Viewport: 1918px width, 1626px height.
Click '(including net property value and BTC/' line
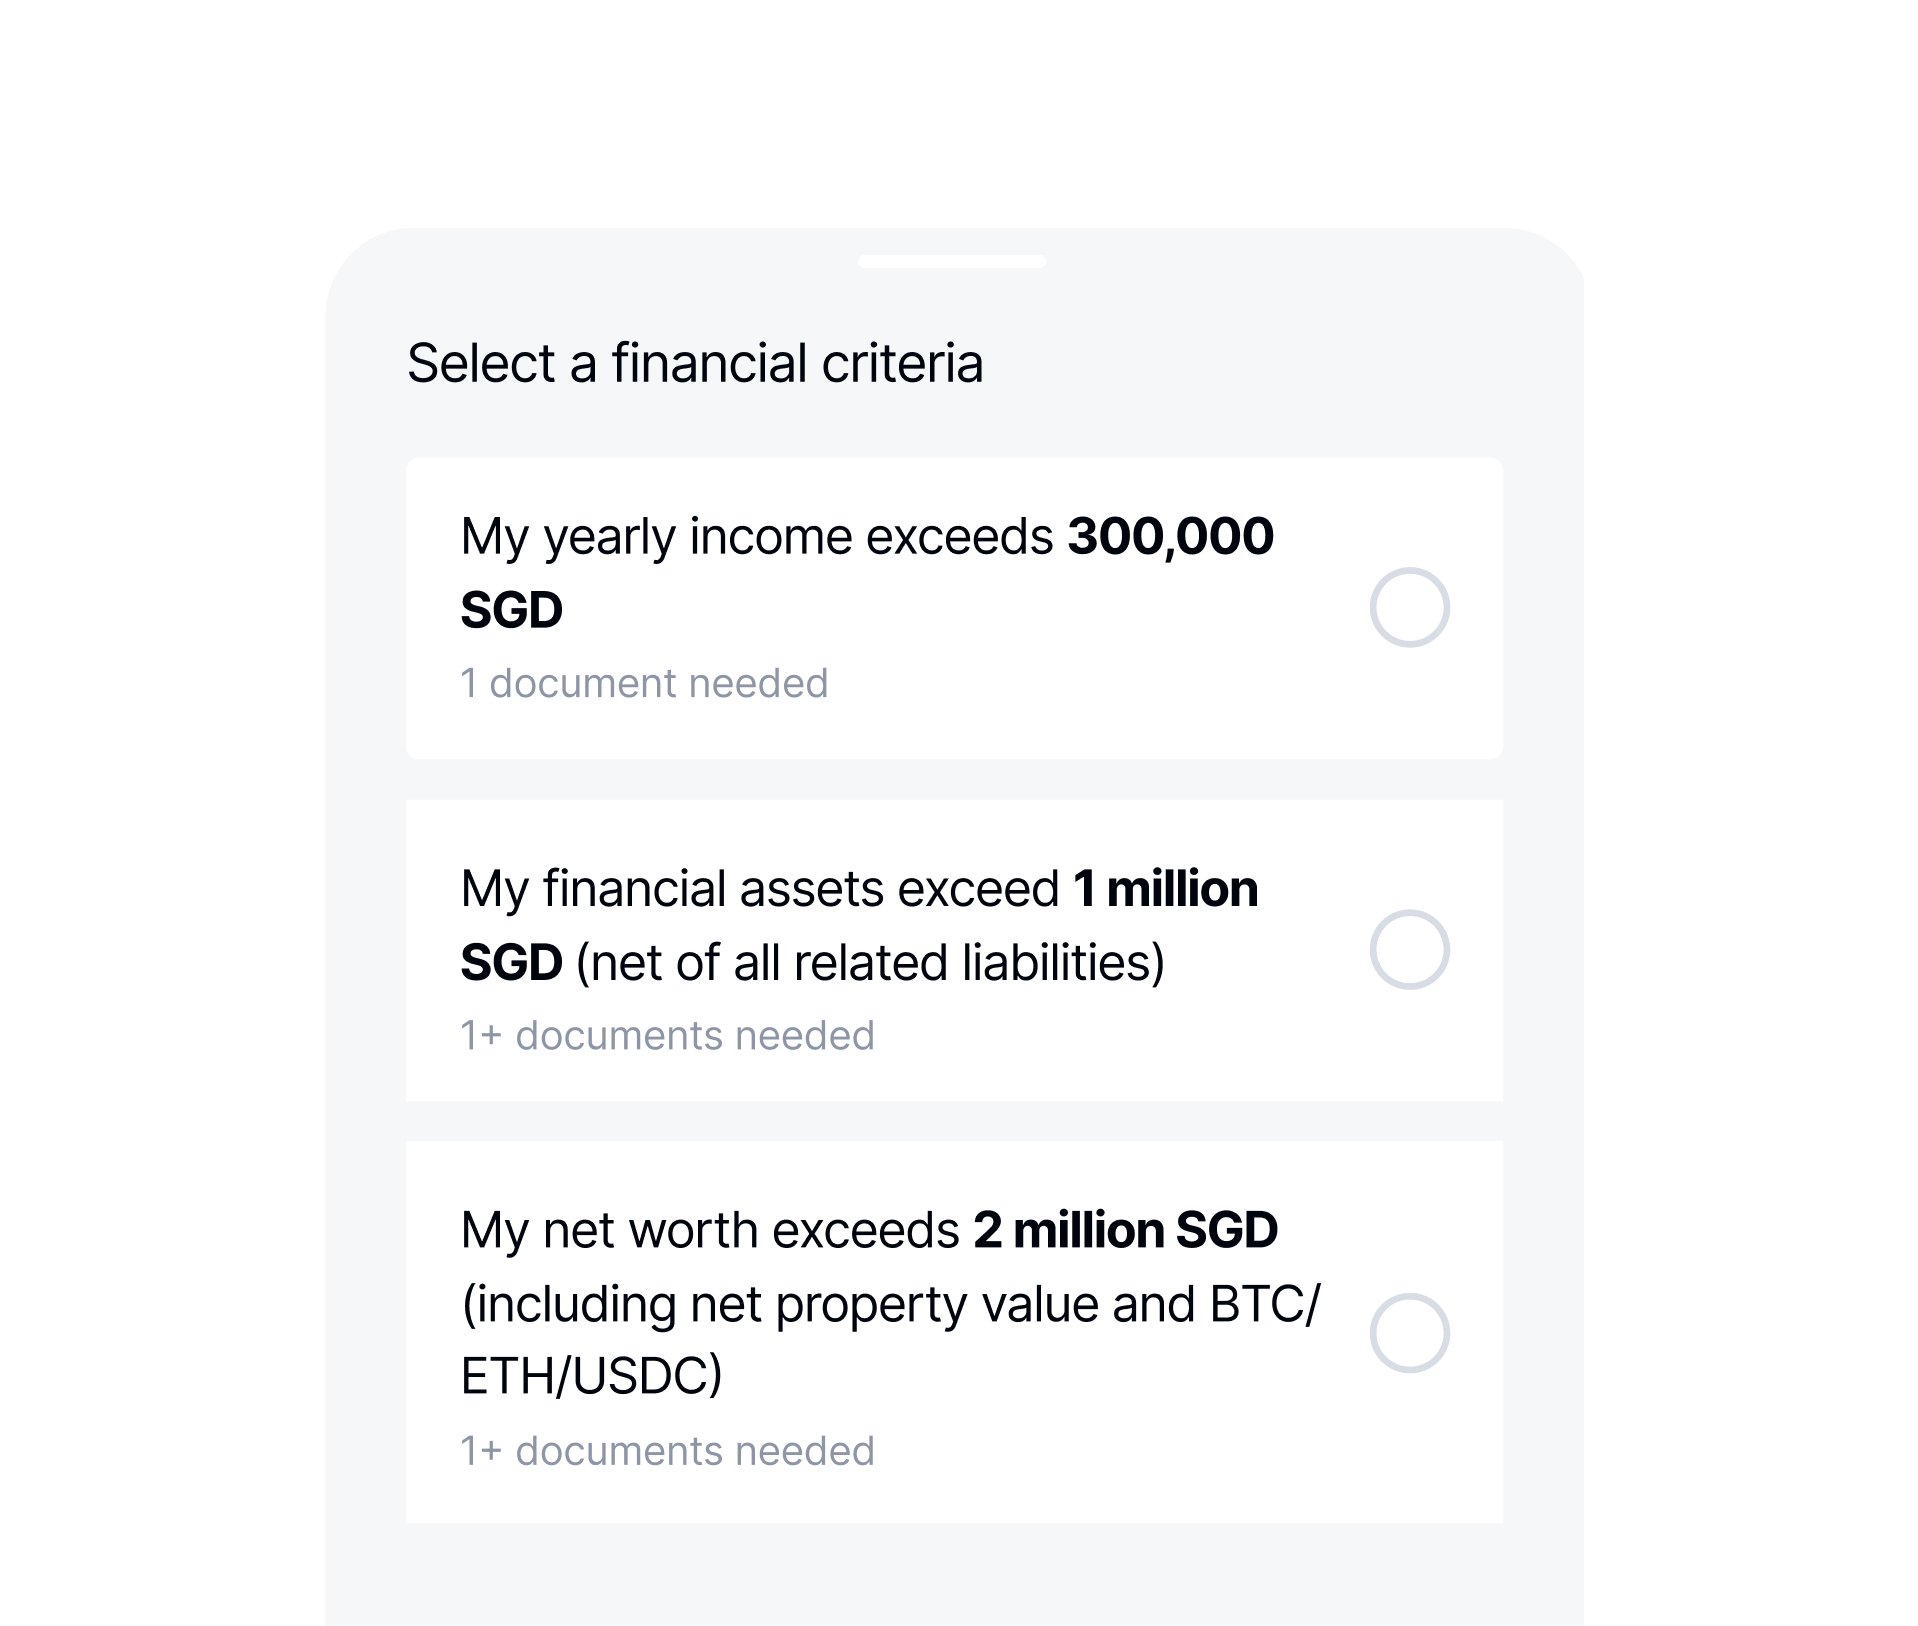890,1304
